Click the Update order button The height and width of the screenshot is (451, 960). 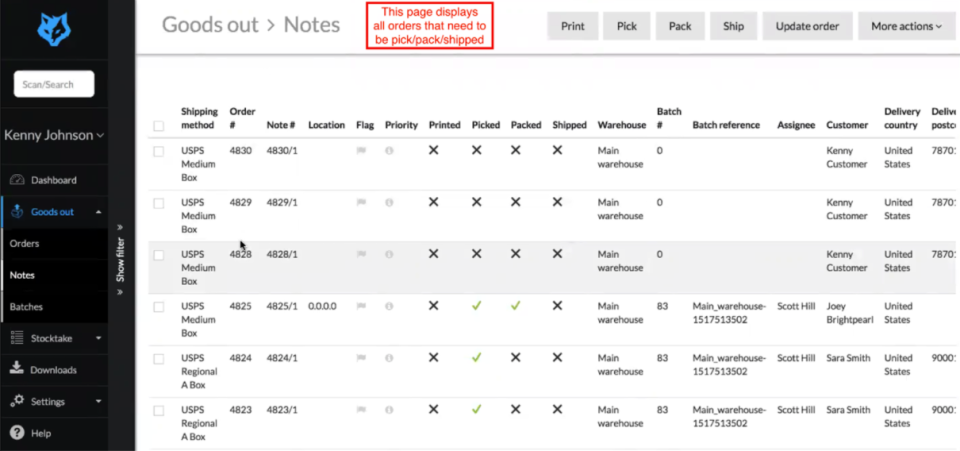pyautogui.click(x=807, y=26)
